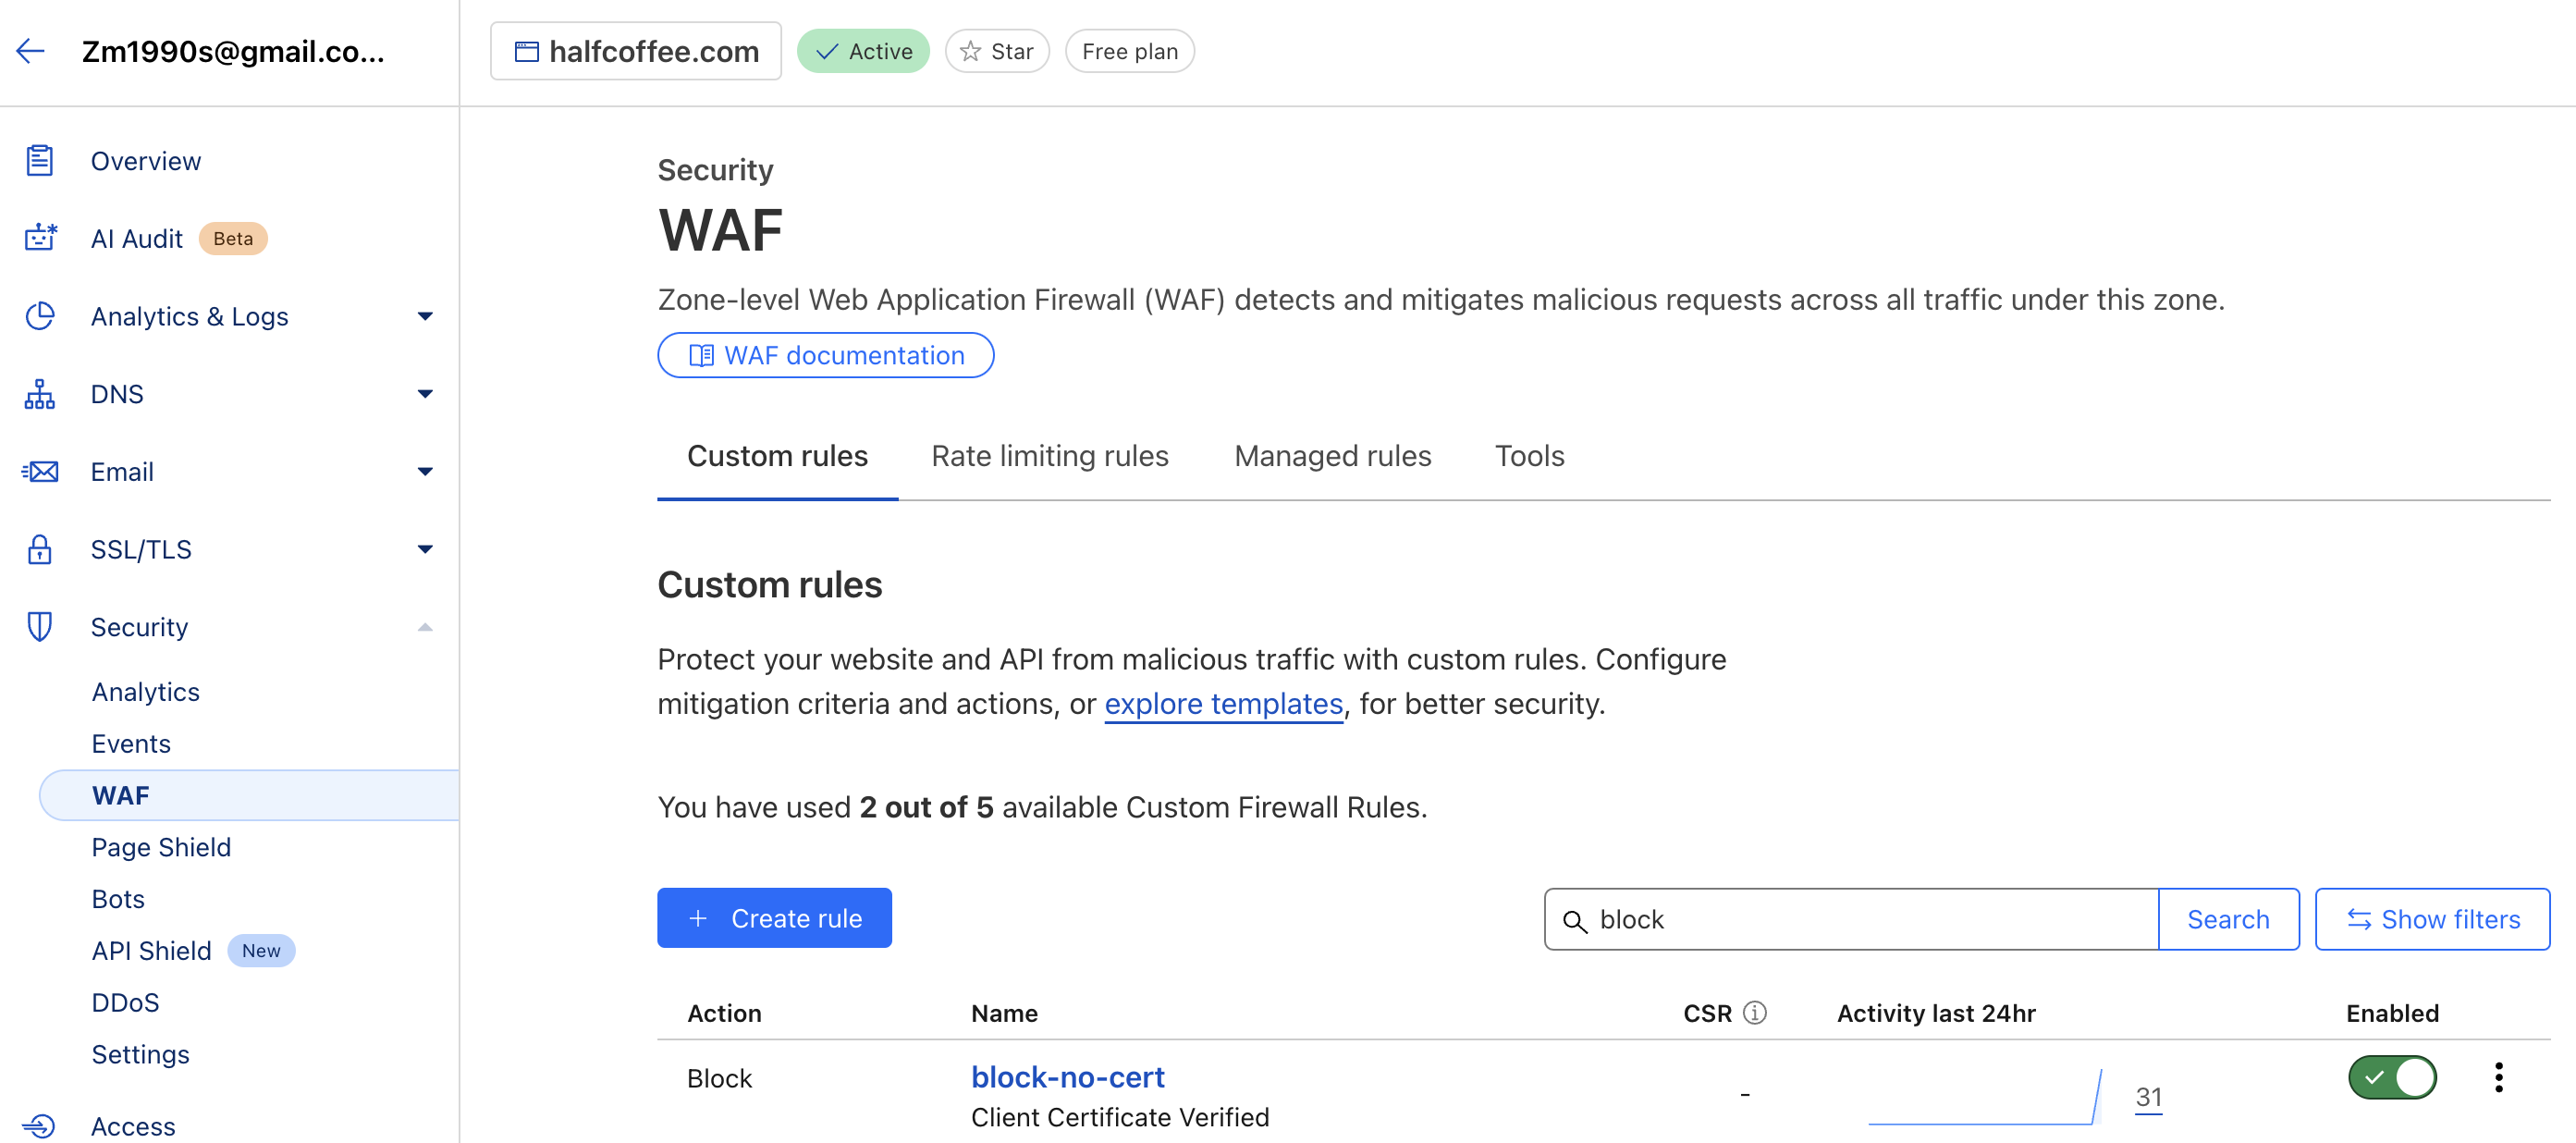Click the Star button
The width and height of the screenshot is (2576, 1143).
(x=997, y=51)
